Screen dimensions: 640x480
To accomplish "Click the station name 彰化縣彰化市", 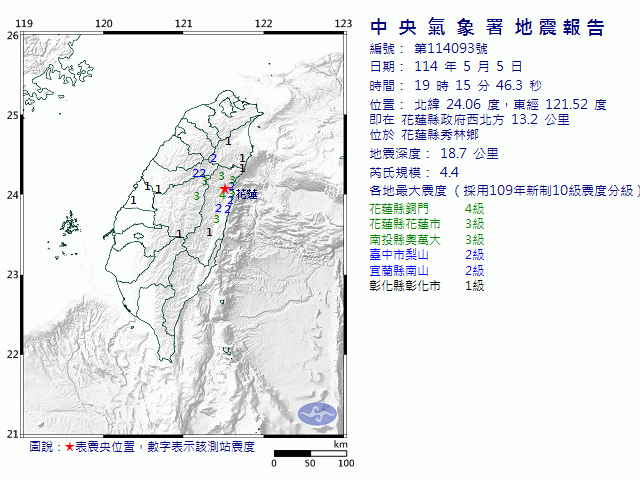I will tap(405, 286).
